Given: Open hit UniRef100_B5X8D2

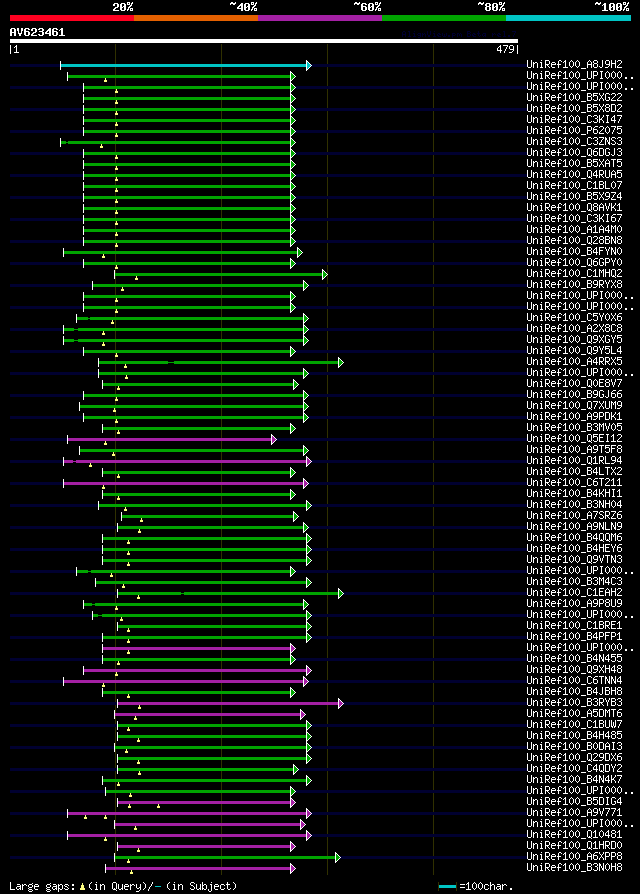Looking at the screenshot, I should 574,108.
